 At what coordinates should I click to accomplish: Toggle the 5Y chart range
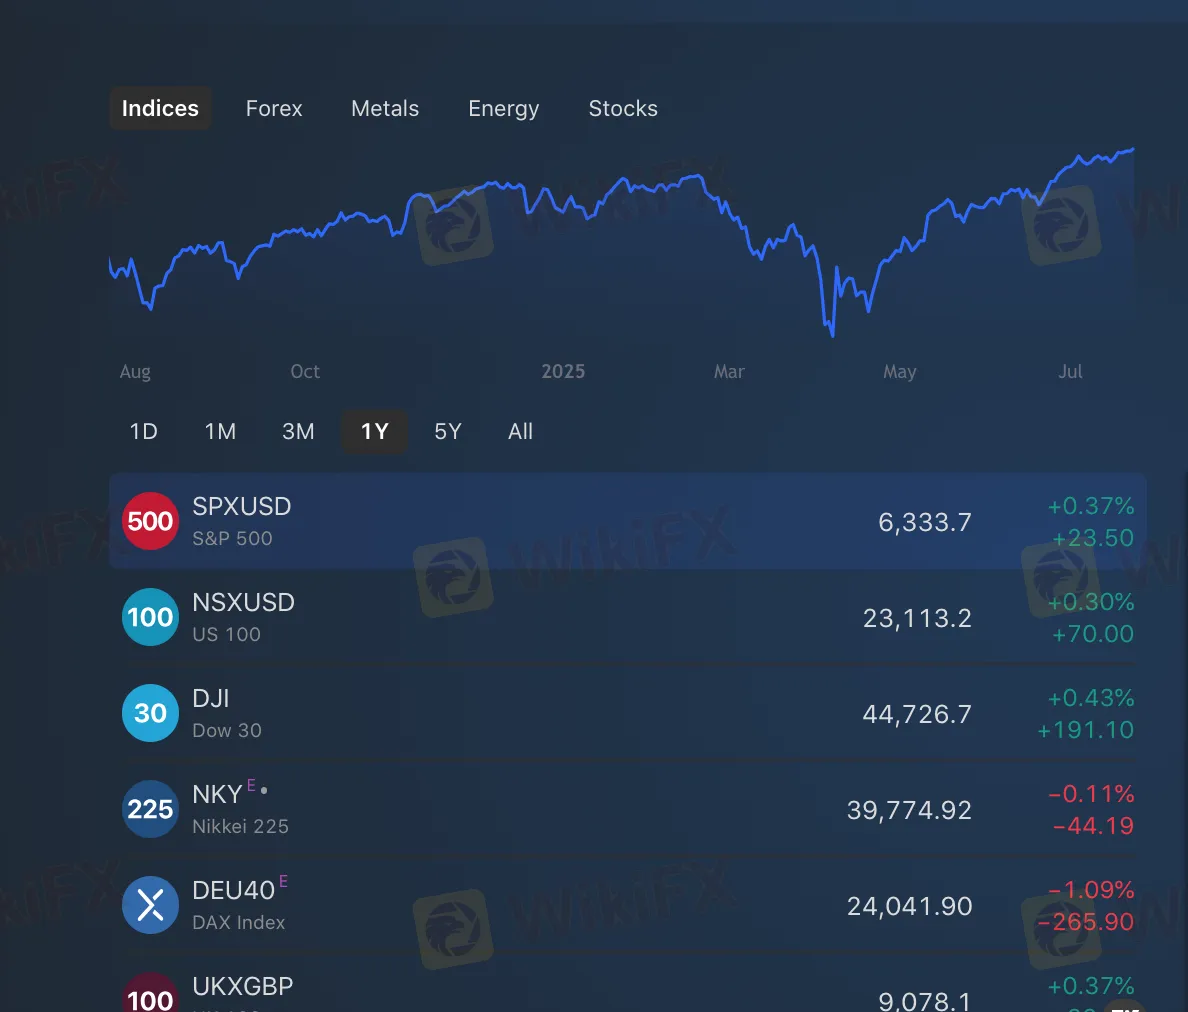tap(448, 431)
